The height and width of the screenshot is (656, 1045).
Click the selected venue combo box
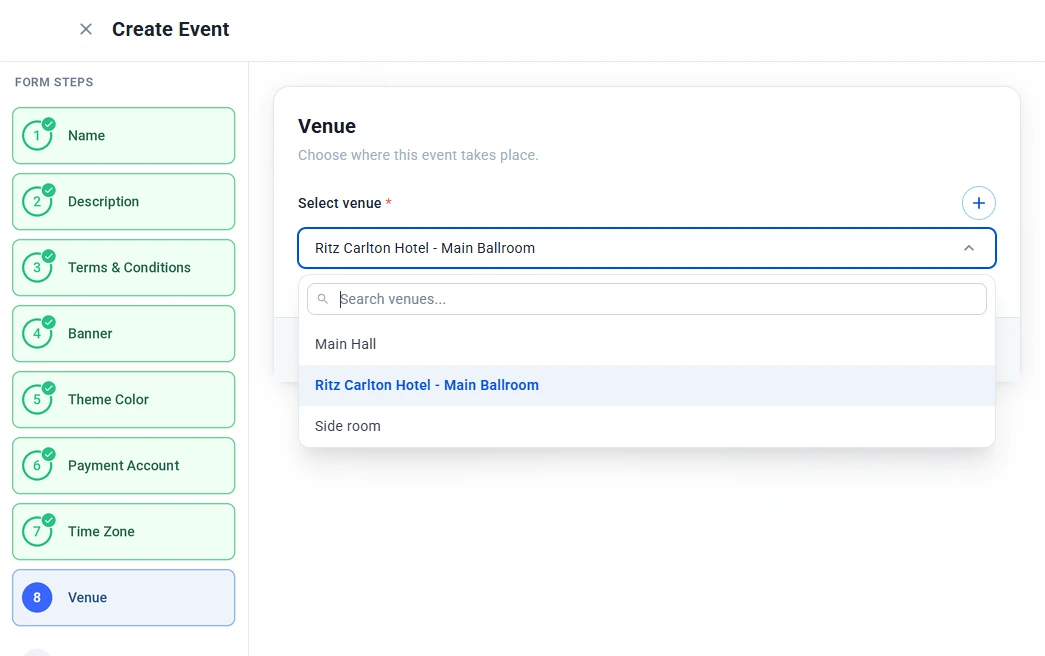(x=646, y=248)
